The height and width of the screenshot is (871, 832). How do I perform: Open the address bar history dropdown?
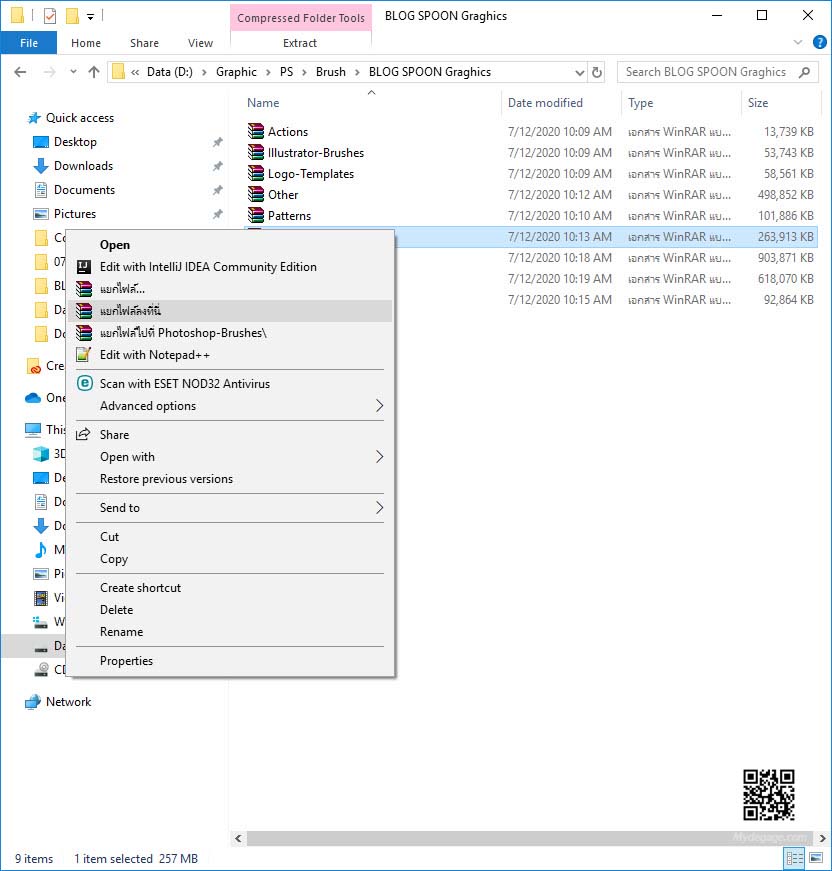coord(579,73)
